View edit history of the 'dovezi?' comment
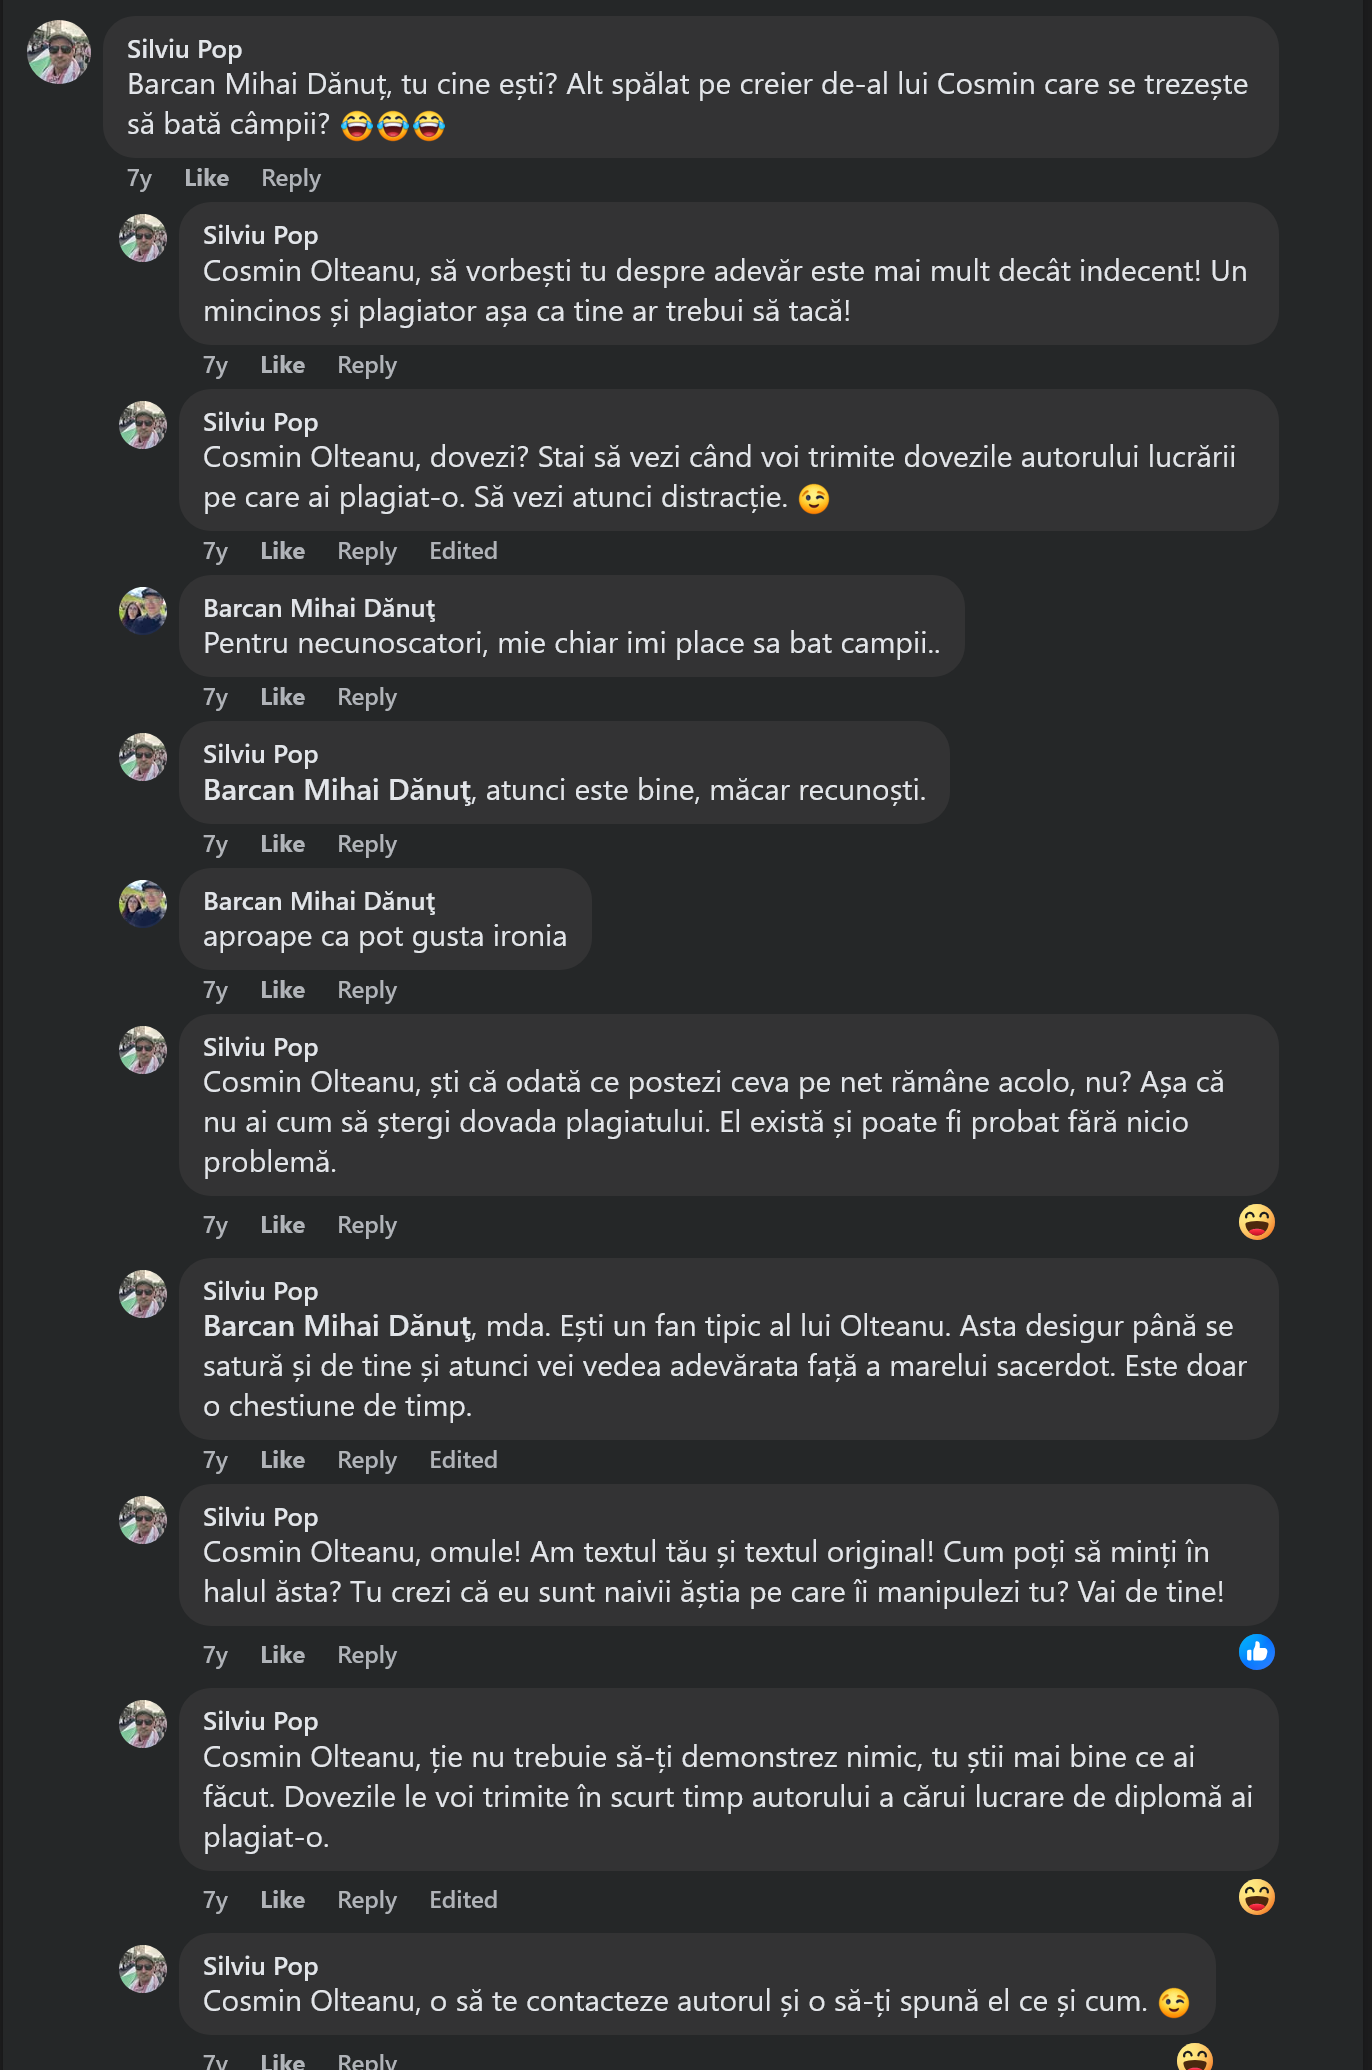The height and width of the screenshot is (2070, 1372). 463,551
